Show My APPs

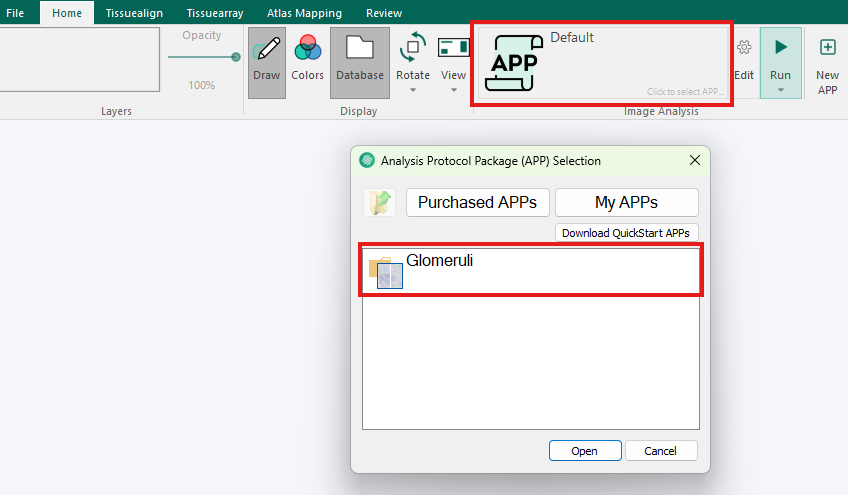coord(627,202)
